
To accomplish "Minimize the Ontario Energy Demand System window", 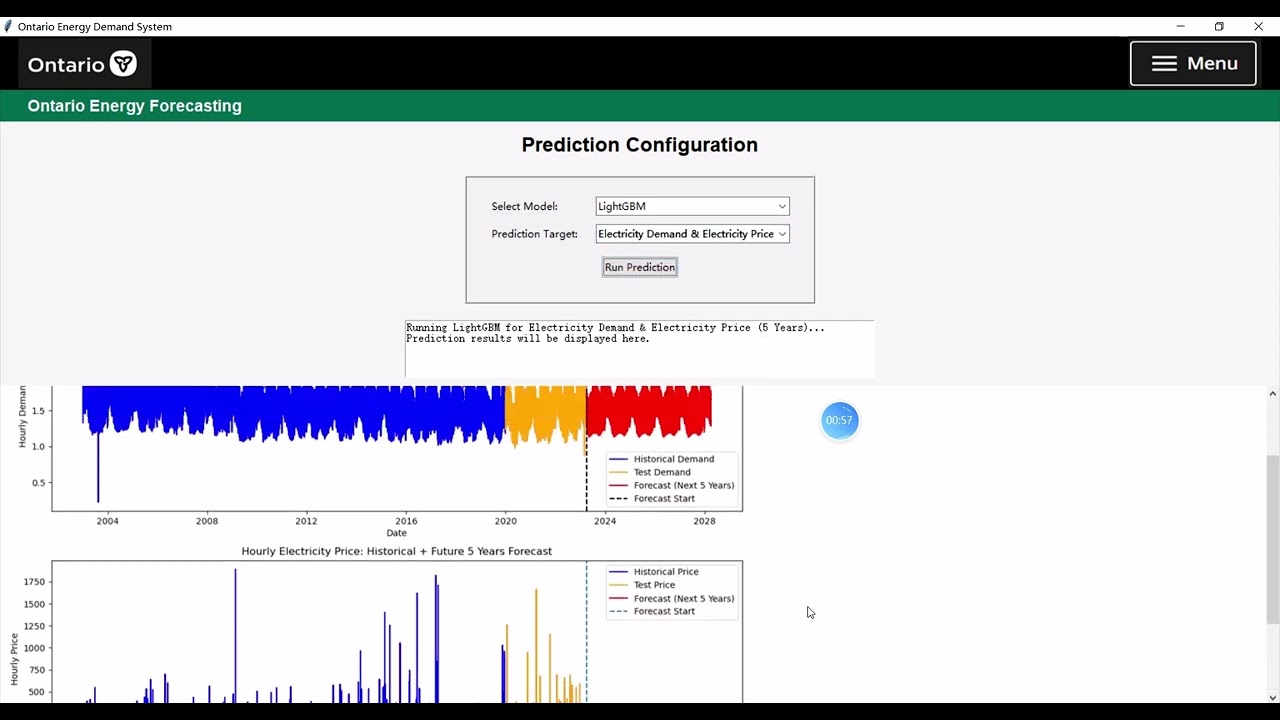I will coord(1181,27).
